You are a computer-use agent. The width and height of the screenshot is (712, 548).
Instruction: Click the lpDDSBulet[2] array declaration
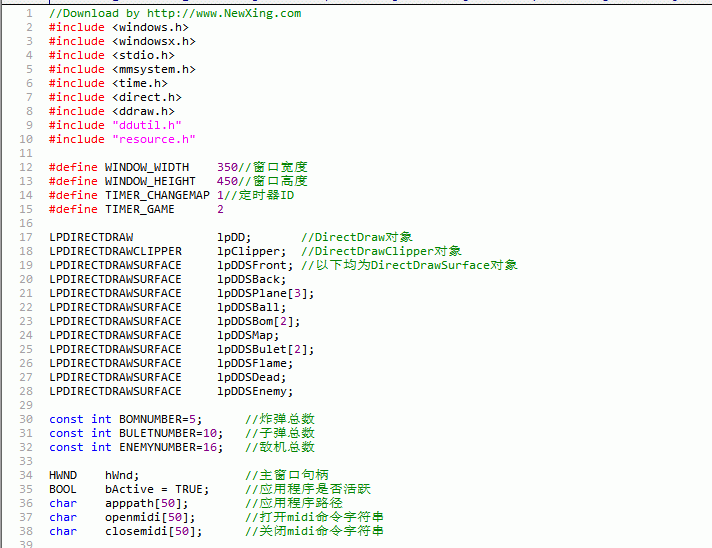point(265,350)
